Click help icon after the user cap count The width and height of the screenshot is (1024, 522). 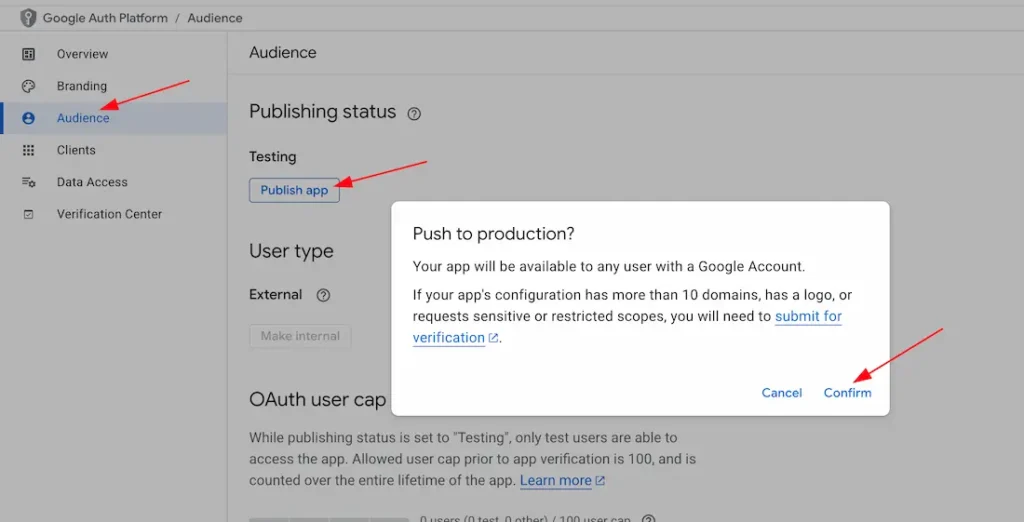coord(648,519)
